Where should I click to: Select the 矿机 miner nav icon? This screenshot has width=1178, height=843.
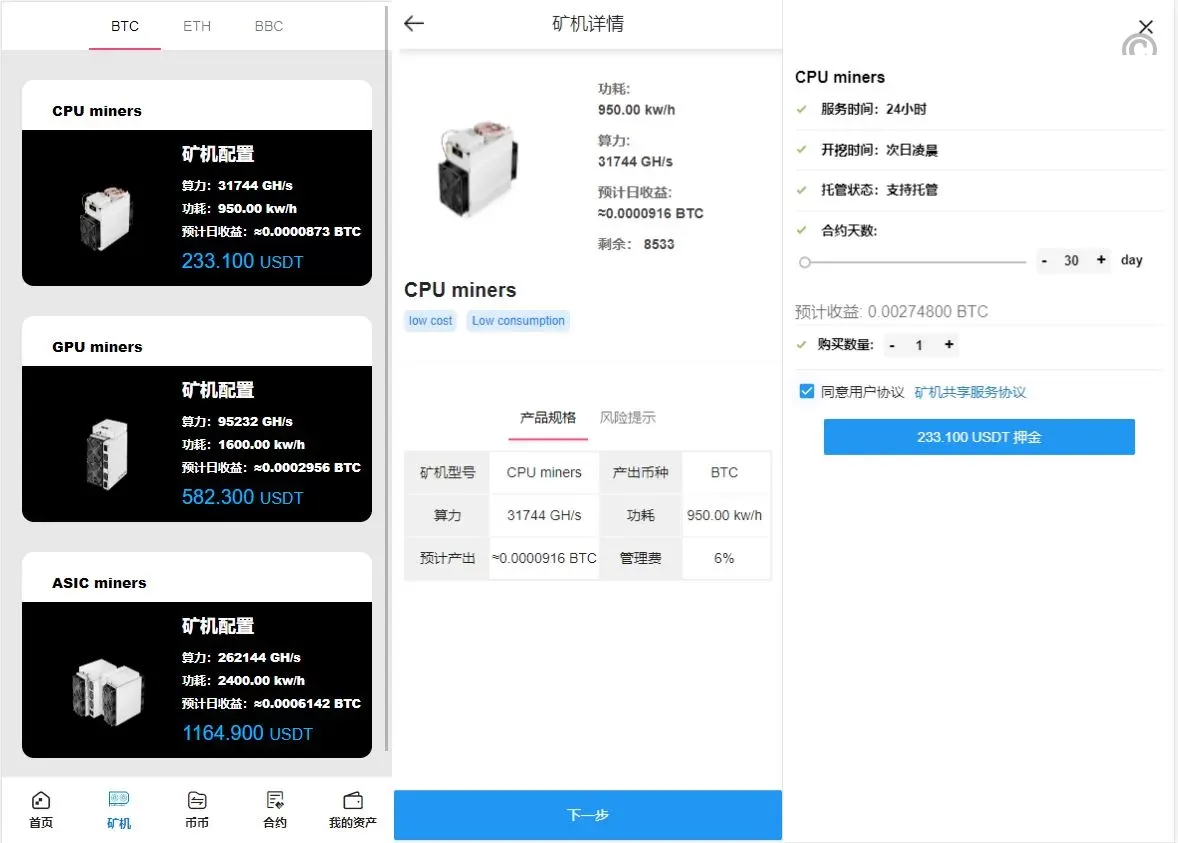pos(119,801)
